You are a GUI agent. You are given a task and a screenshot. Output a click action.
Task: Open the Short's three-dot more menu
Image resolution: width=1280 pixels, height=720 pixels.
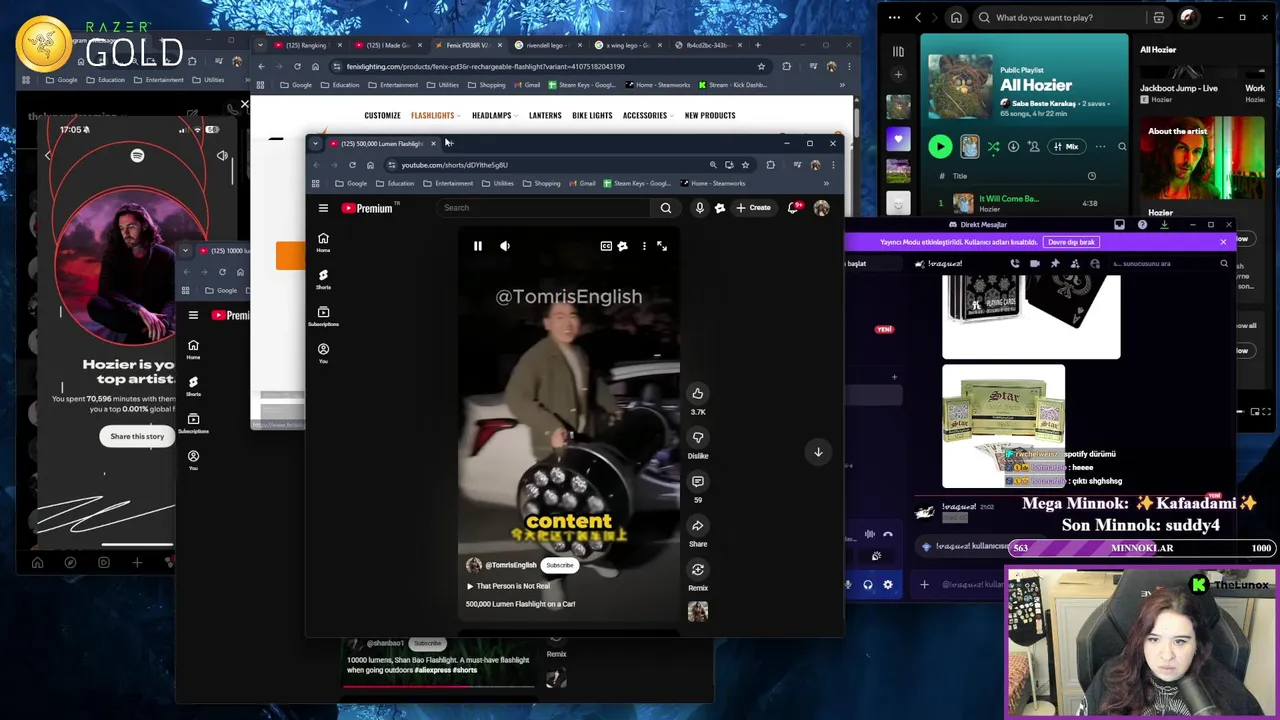[644, 246]
